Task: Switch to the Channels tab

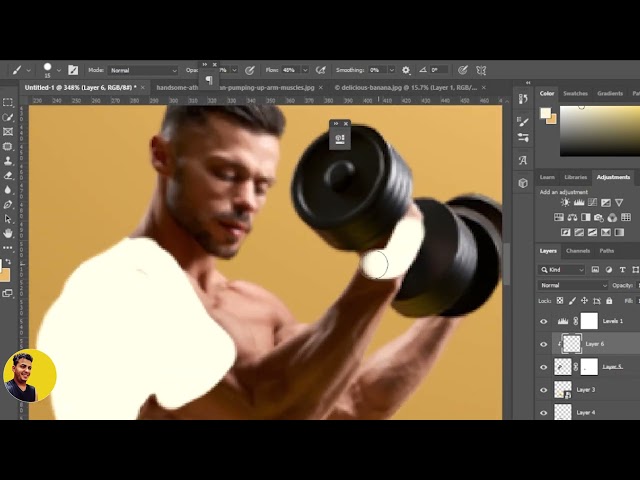Action: click(x=578, y=251)
